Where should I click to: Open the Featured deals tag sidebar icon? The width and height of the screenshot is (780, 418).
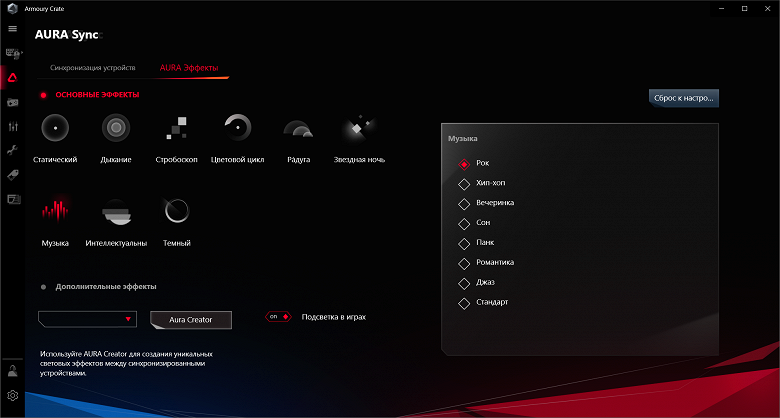(x=13, y=175)
